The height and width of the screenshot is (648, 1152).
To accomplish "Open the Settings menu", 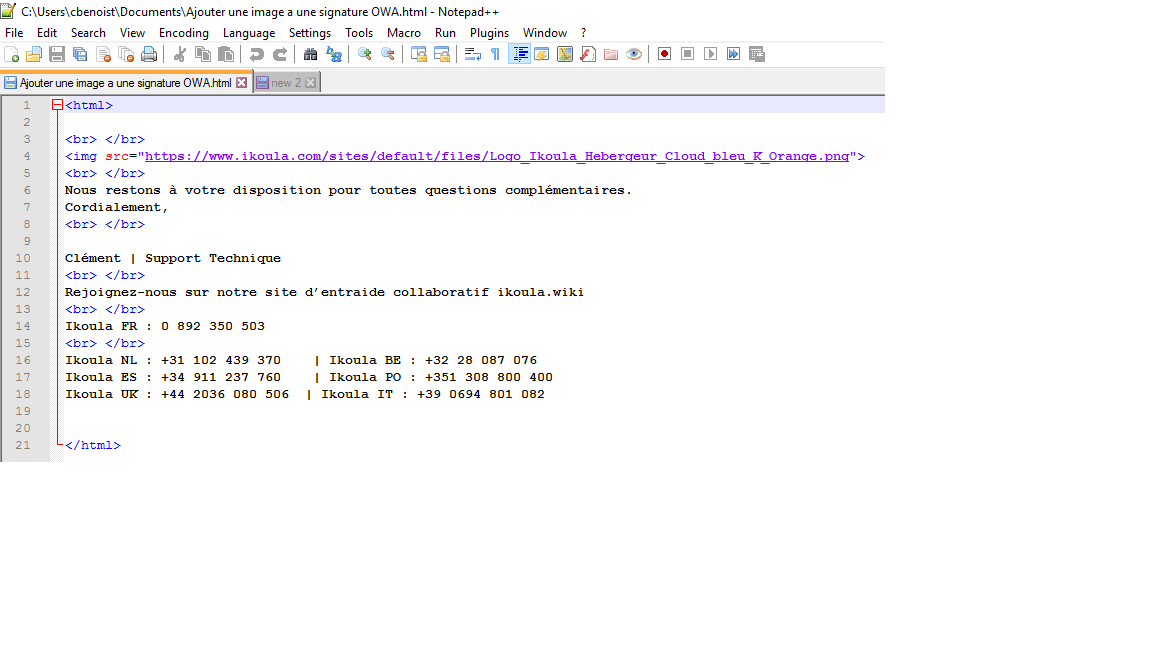I will [x=310, y=33].
